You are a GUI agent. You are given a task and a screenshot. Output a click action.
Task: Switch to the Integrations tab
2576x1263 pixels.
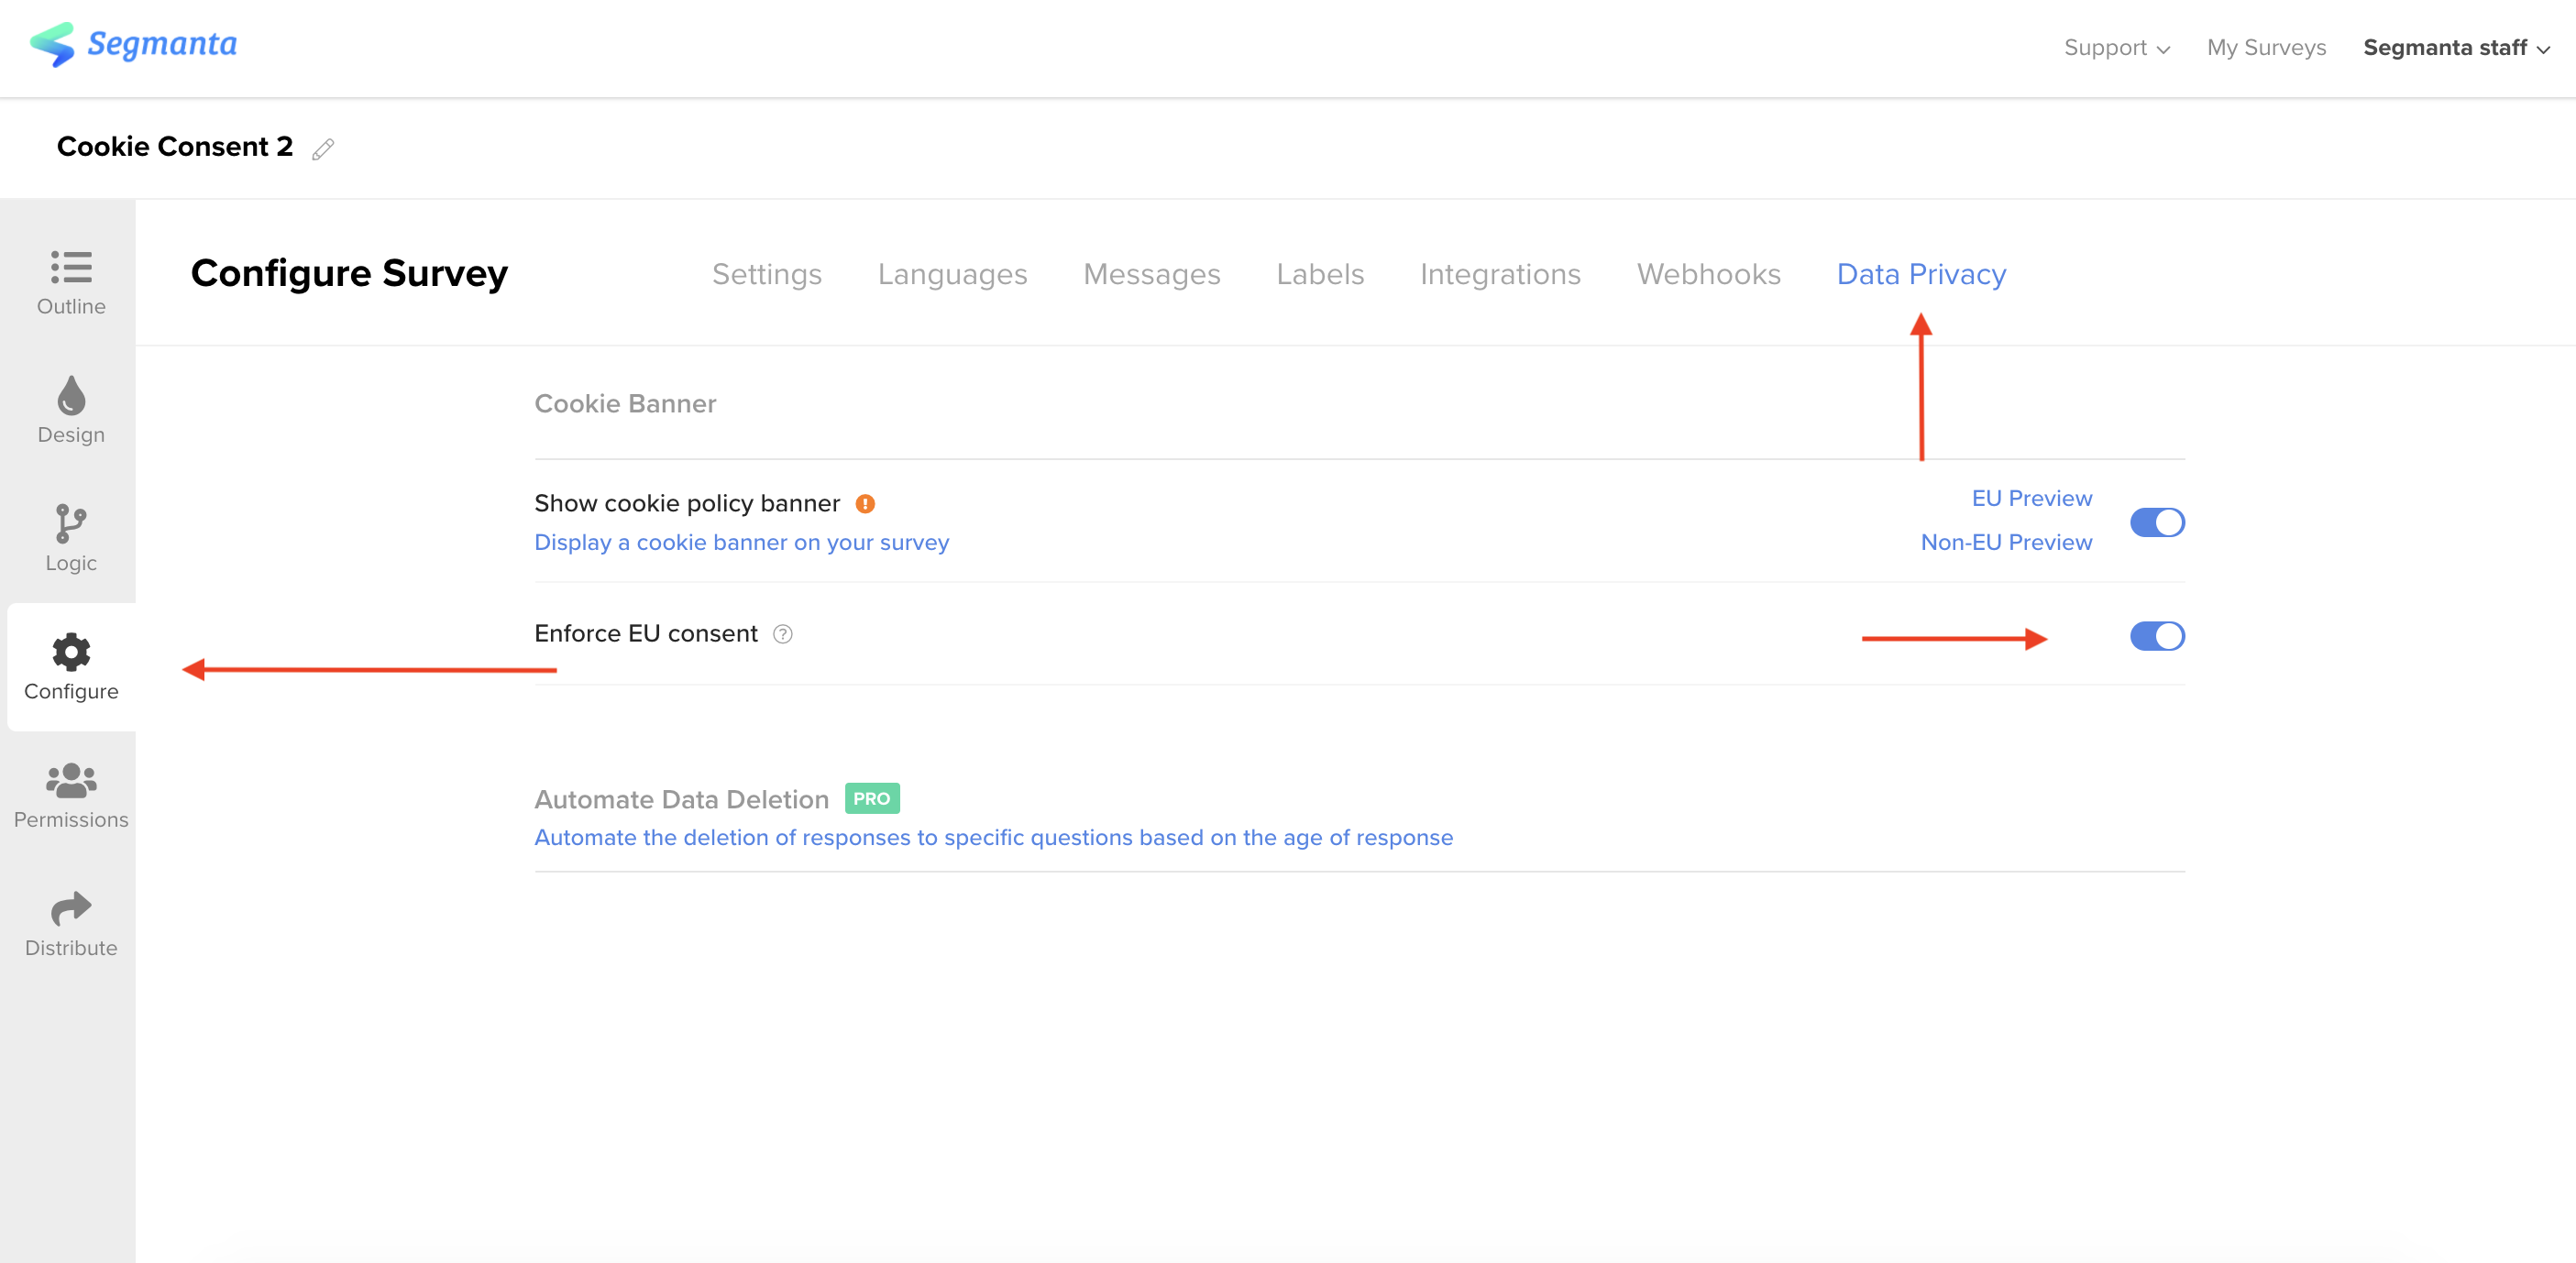pyautogui.click(x=1500, y=274)
